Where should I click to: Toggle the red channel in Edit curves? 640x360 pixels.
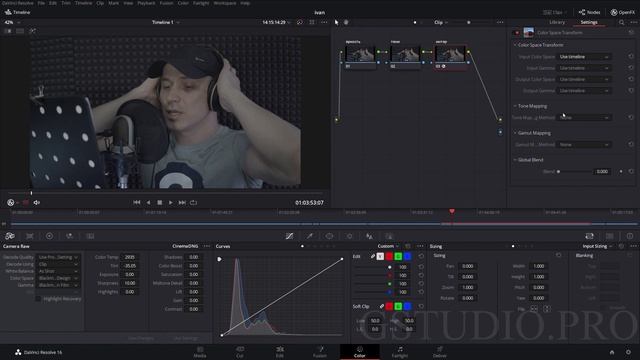coord(389,256)
